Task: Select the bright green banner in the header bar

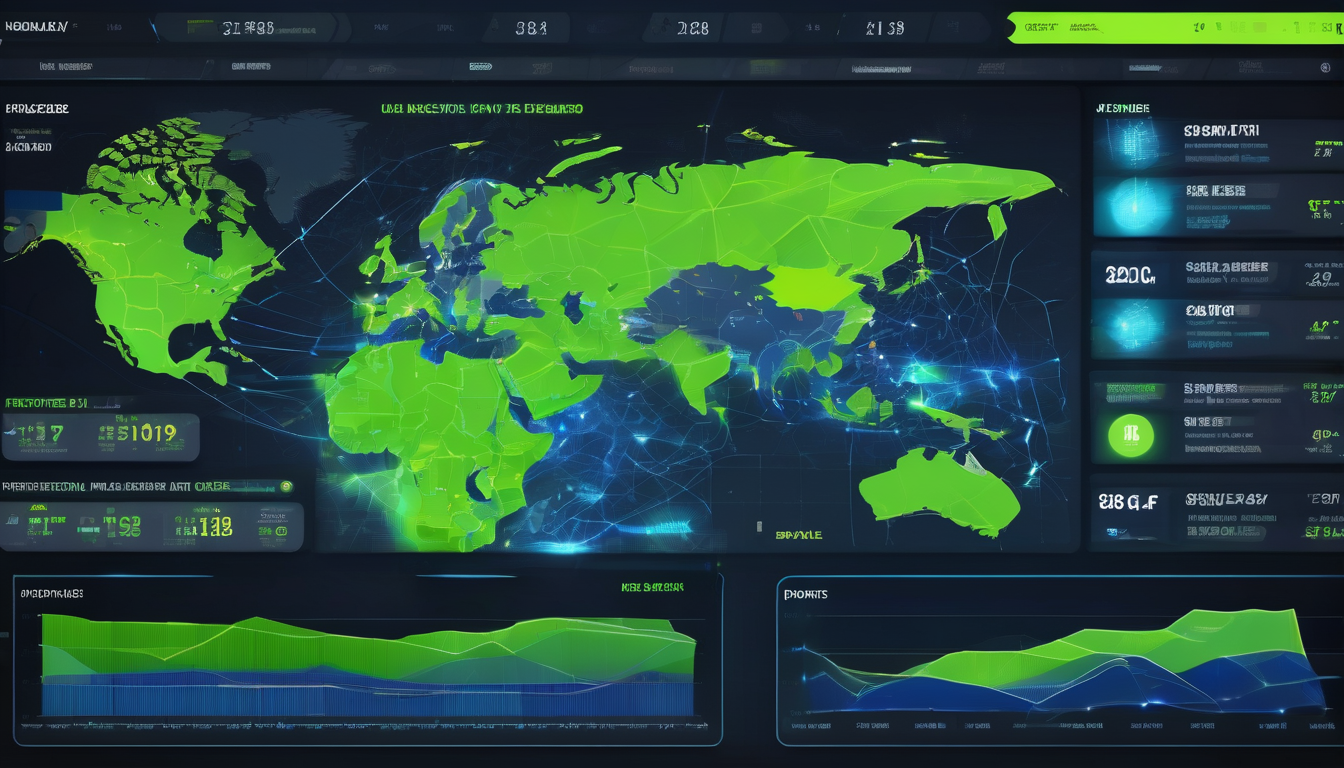Action: click(x=1176, y=27)
